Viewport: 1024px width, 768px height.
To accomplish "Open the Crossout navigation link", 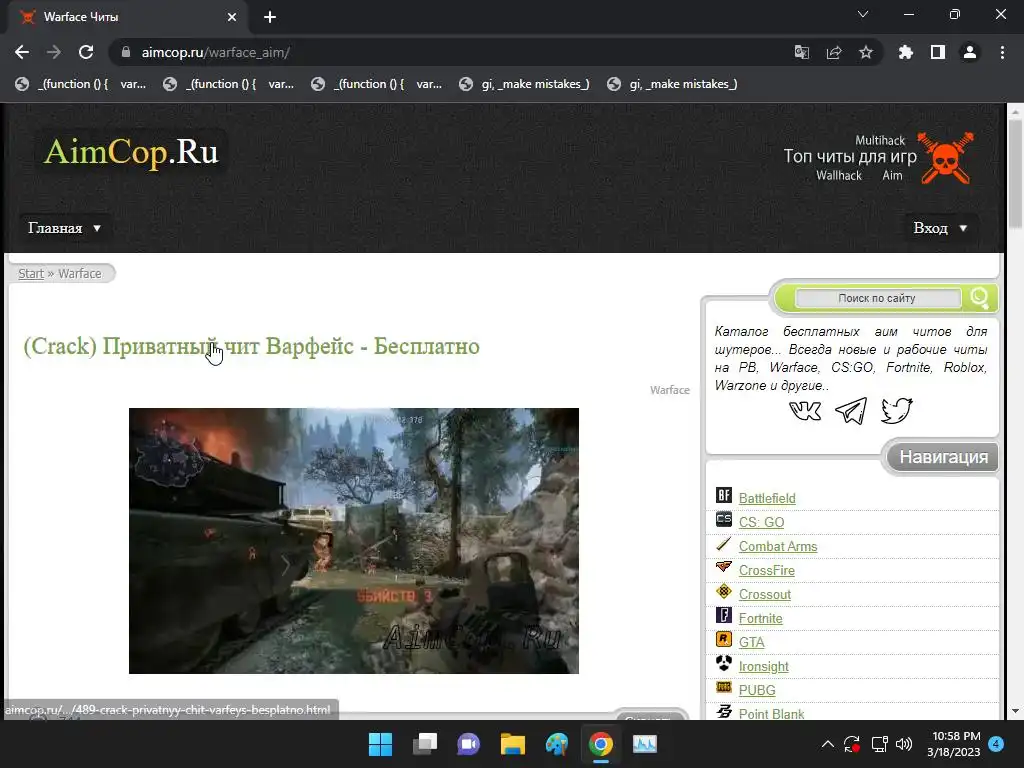I will (765, 594).
